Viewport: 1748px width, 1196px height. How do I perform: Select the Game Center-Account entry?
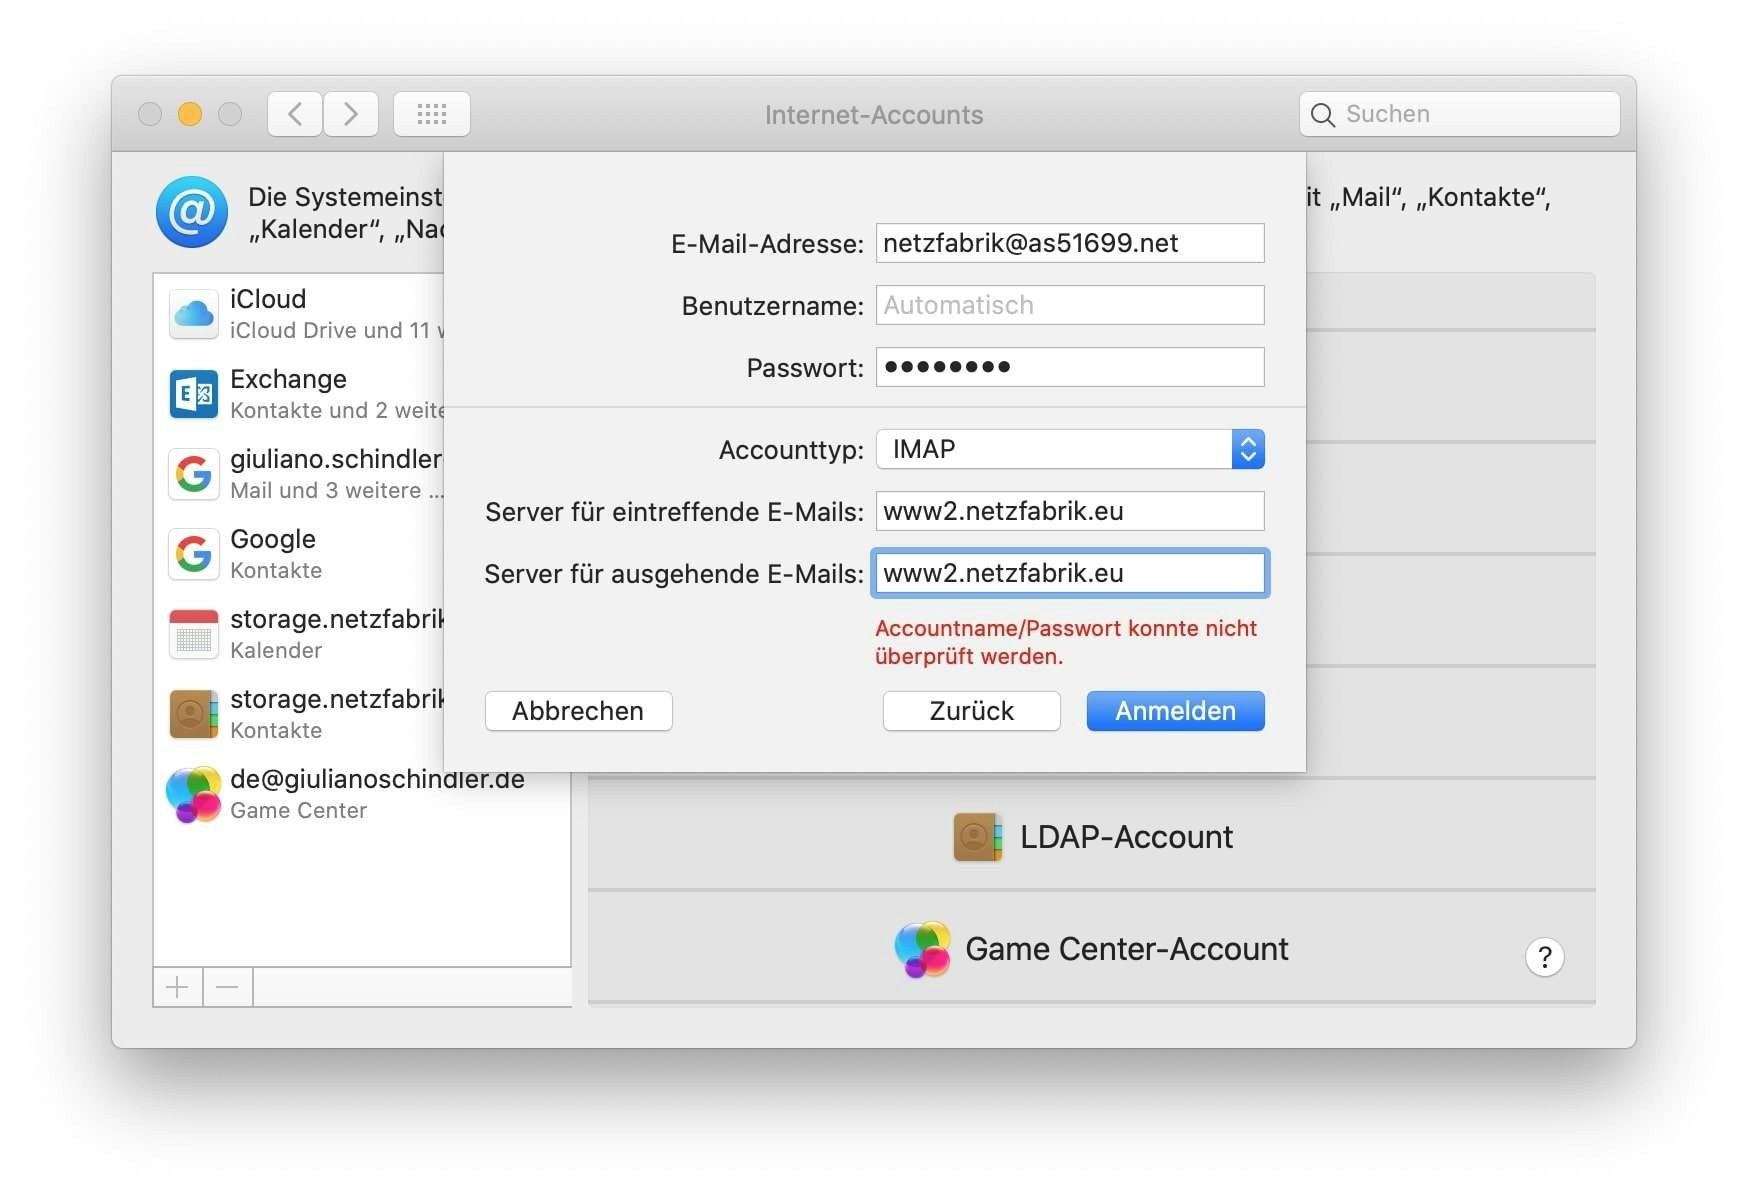click(1126, 949)
